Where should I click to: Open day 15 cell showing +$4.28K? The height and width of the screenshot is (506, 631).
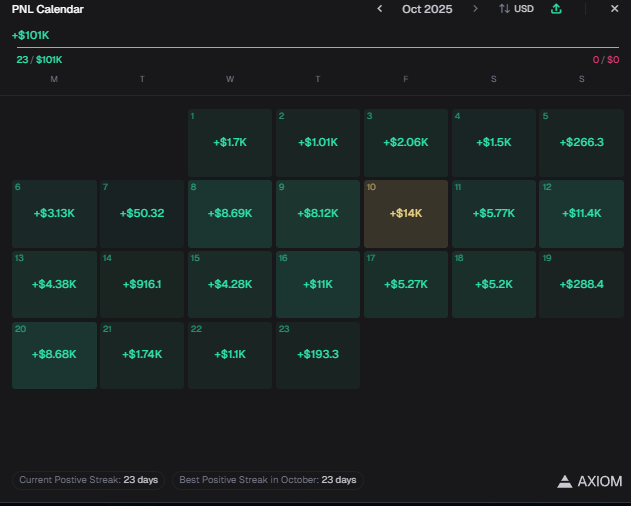point(230,285)
